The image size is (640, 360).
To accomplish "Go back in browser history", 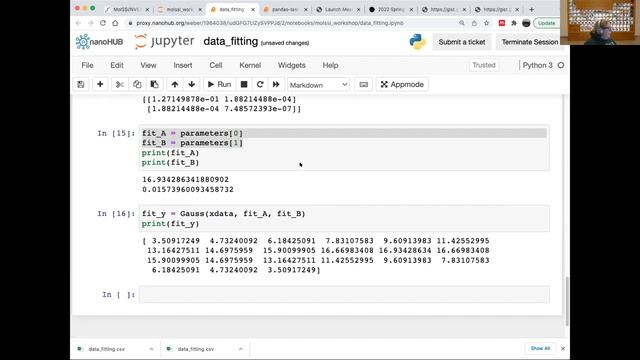I will (78, 23).
